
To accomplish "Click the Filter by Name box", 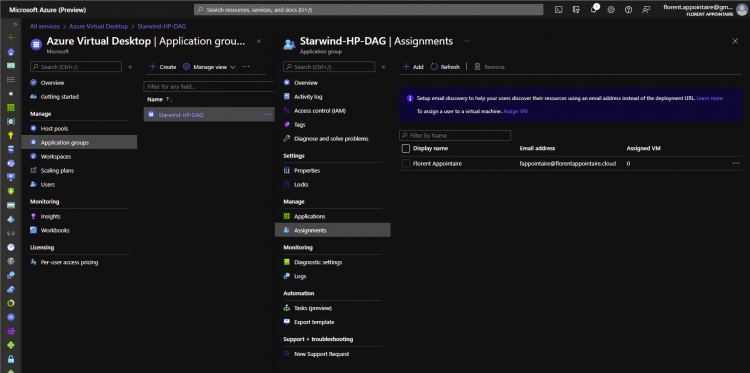I will pyautogui.click(x=455, y=135).
